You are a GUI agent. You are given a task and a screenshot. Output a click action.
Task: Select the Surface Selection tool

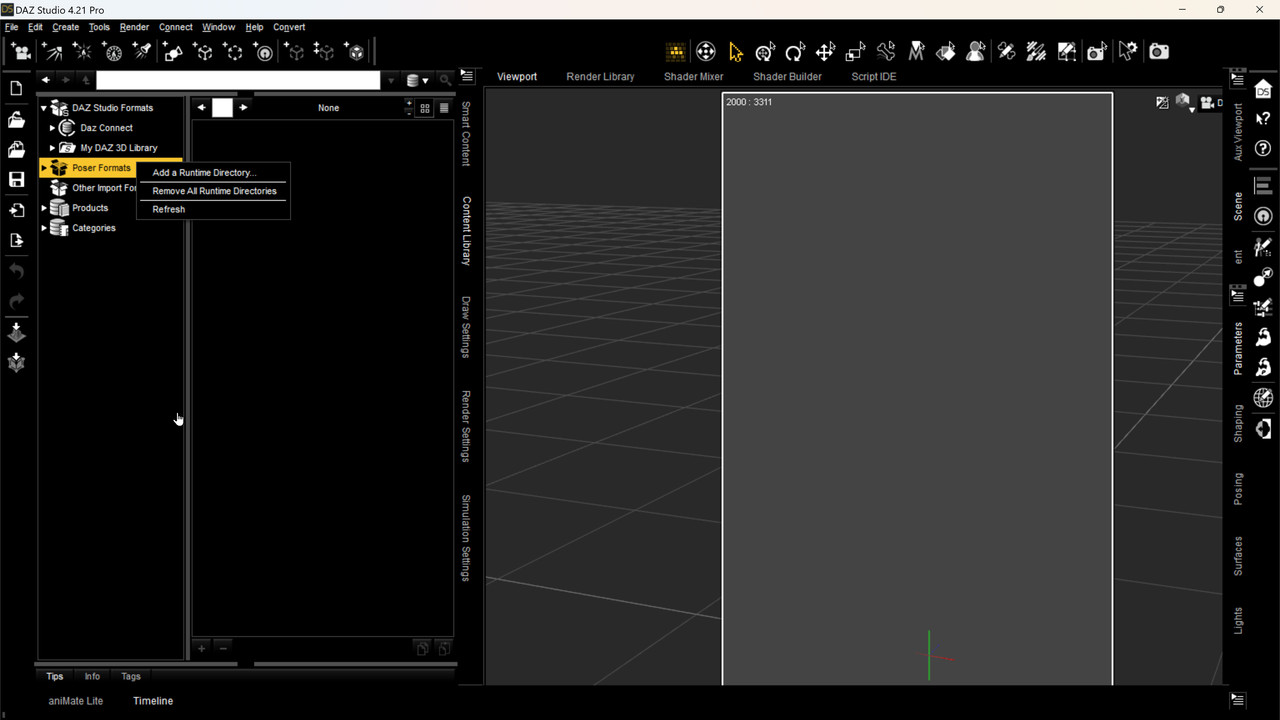pos(946,52)
